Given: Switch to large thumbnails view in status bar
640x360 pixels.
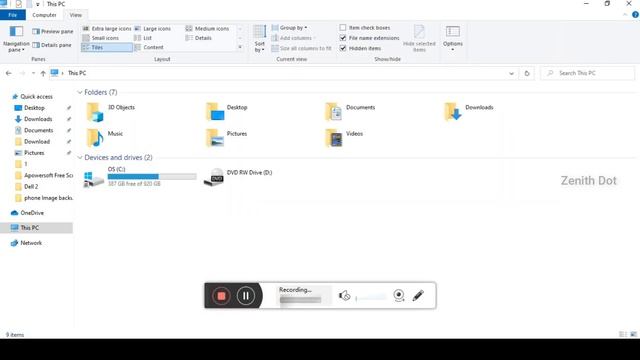Looking at the screenshot, I should (633, 334).
